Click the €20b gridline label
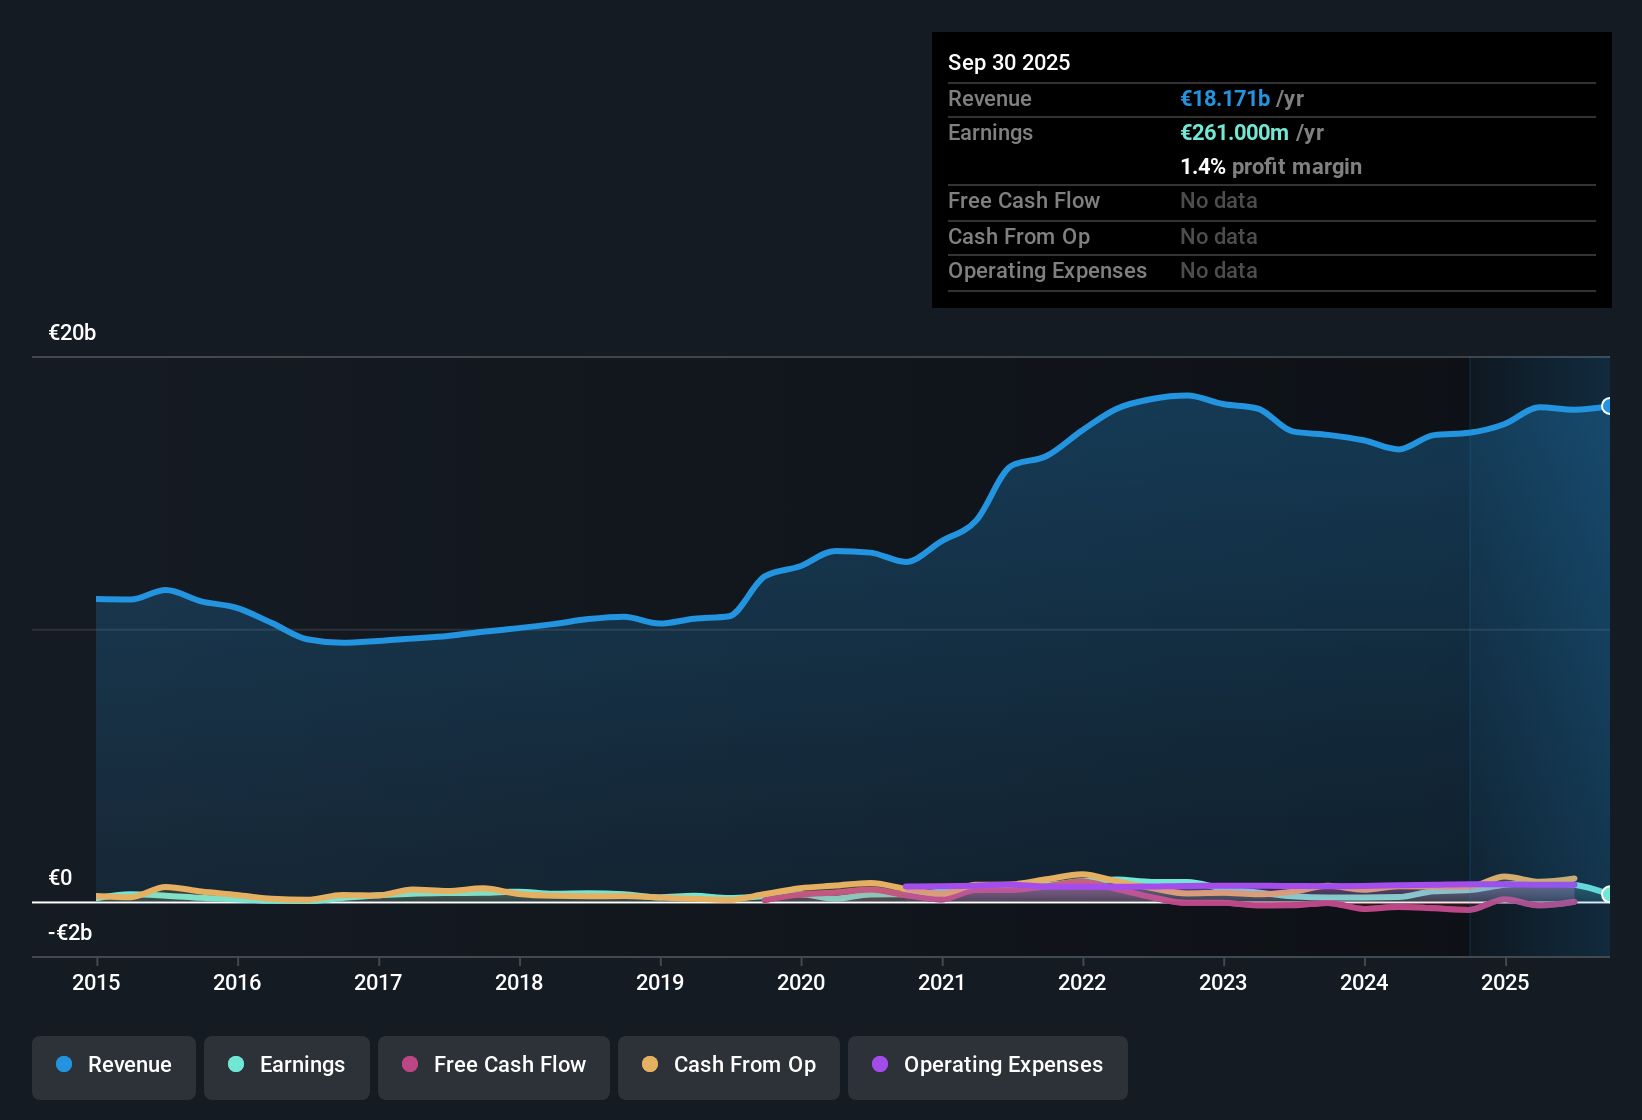The height and width of the screenshot is (1120, 1642). (72, 332)
